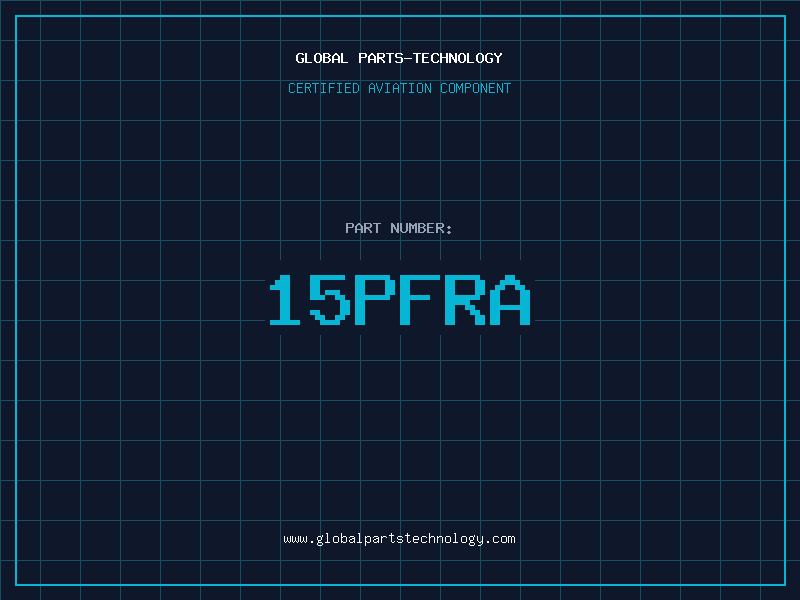Click the letter A in the part number
Image resolution: width=800 pixels, height=600 pixels.
[x=509, y=300]
